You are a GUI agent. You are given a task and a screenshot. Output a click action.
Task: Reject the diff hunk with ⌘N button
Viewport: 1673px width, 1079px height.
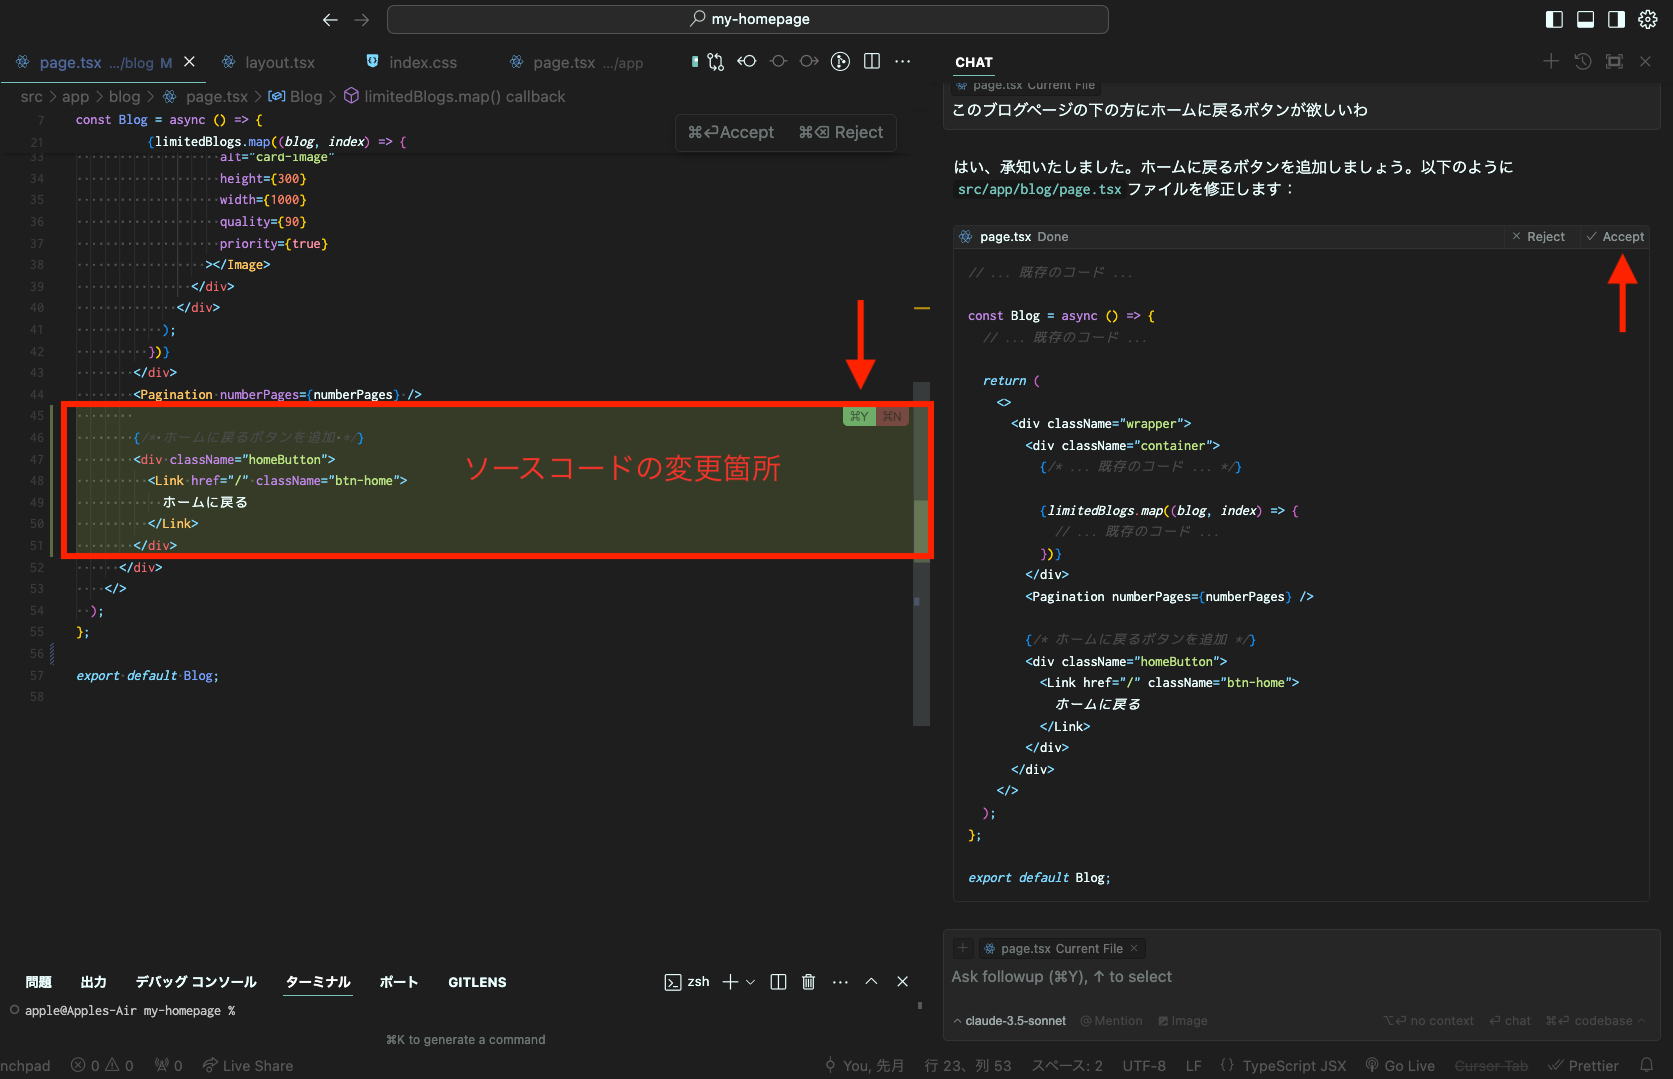pos(892,417)
